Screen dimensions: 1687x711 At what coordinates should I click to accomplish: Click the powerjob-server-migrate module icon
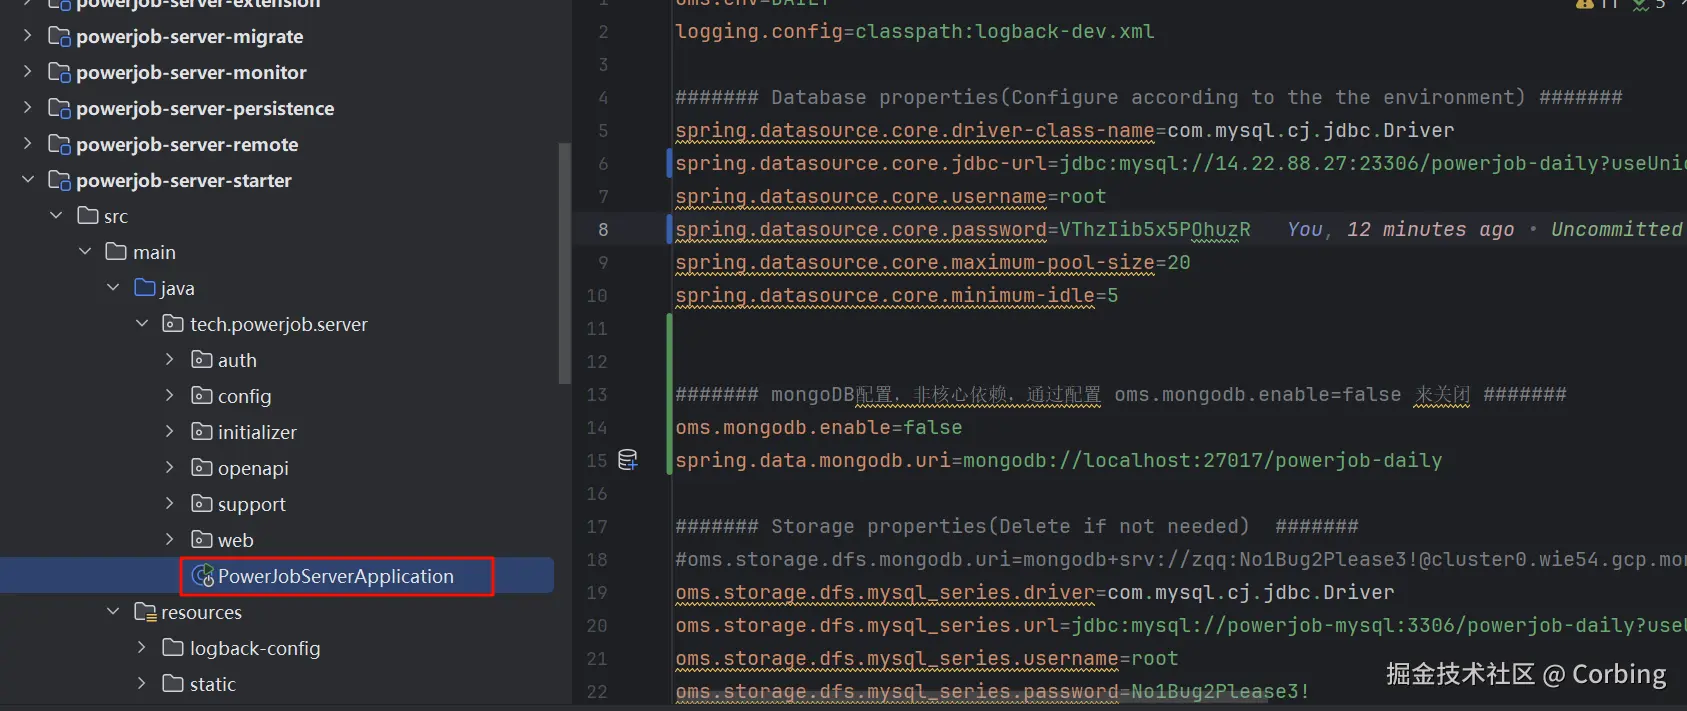pos(60,37)
